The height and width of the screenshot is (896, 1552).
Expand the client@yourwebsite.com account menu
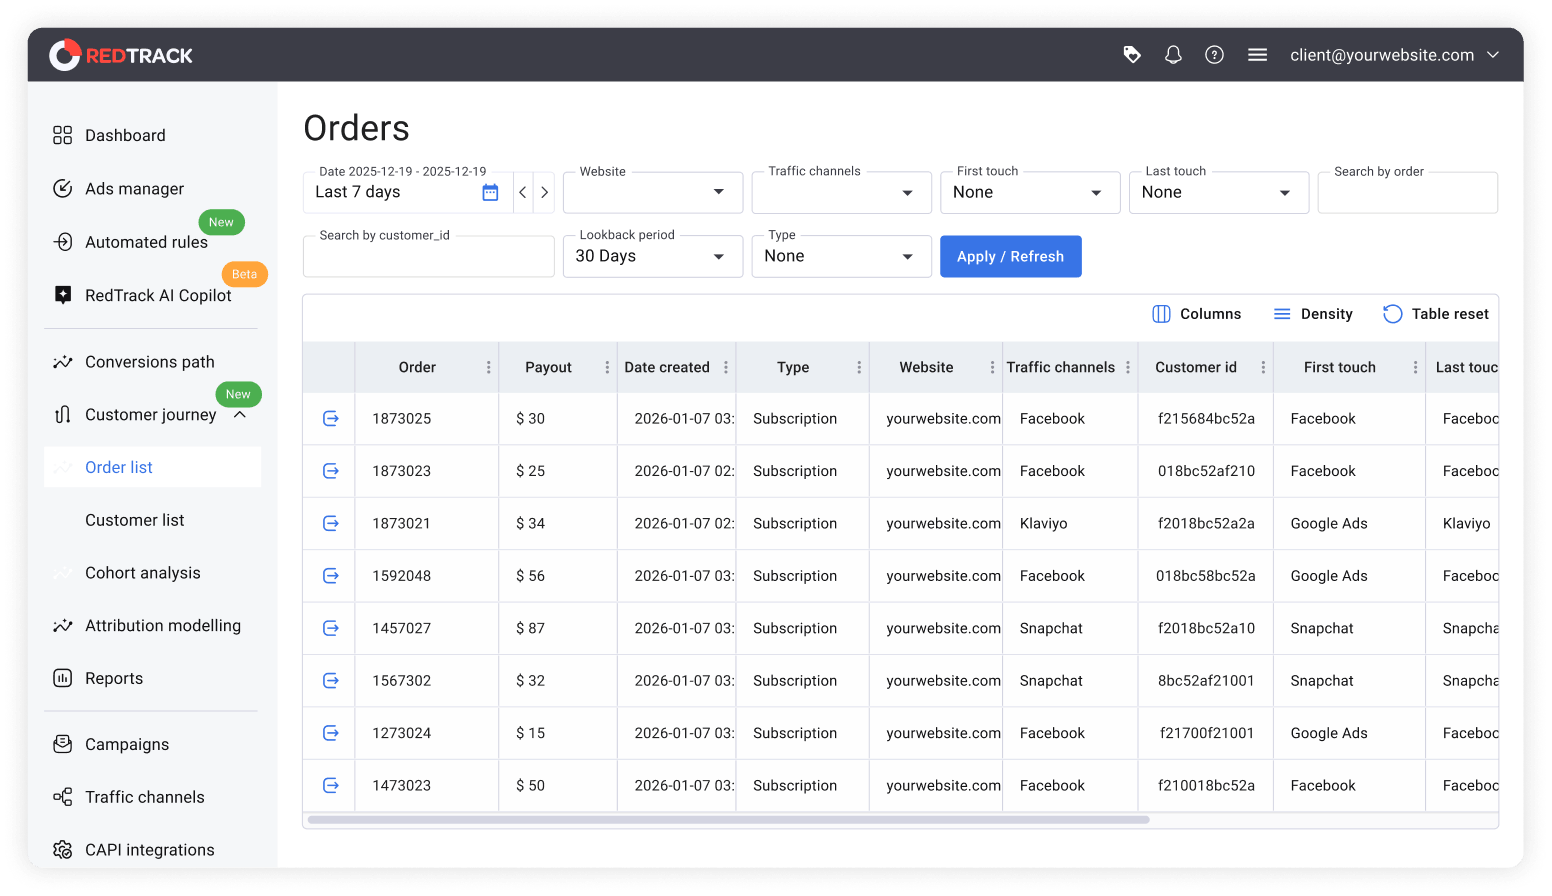[x=1394, y=55]
